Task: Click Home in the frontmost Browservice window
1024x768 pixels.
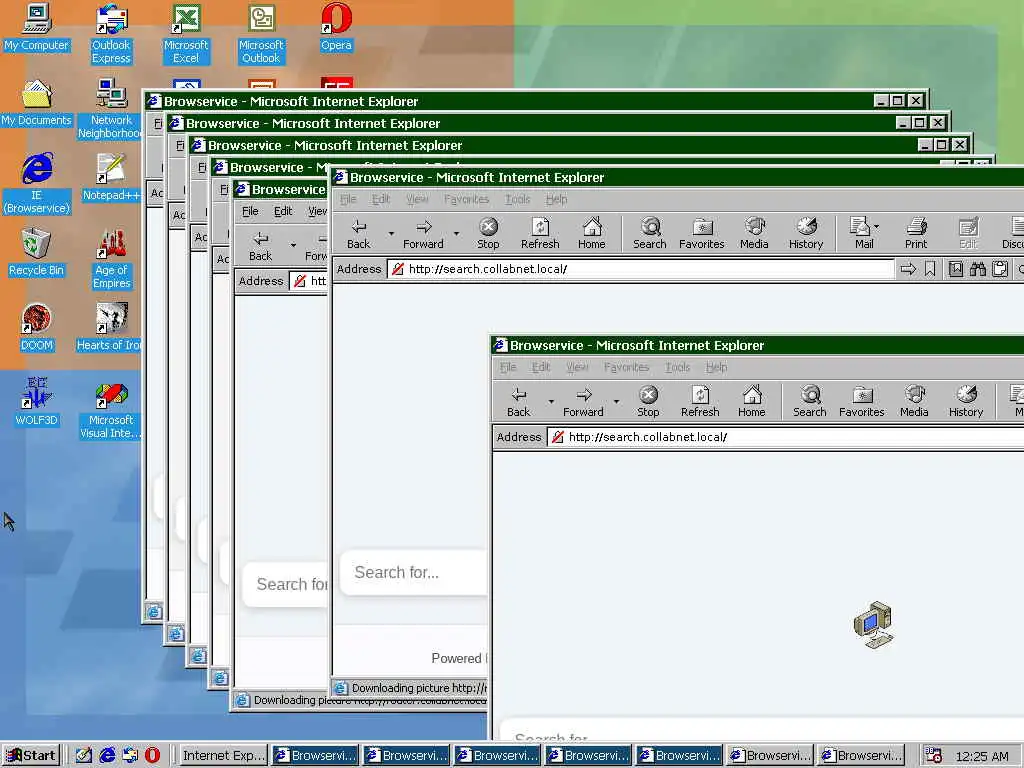Action: (x=752, y=401)
